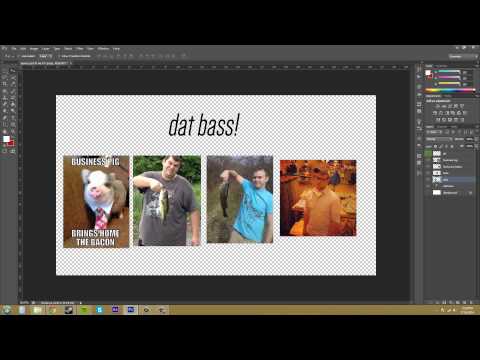Image resolution: width=480 pixels, height=360 pixels.
Task: Open the Image menu
Action: [34, 49]
